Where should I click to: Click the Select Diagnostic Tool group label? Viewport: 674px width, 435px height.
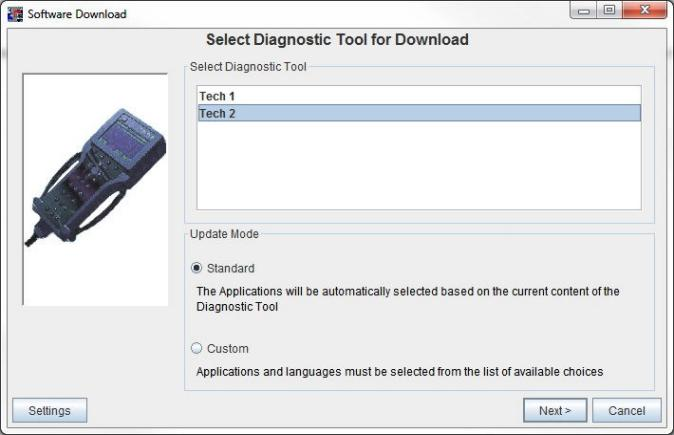tap(248, 67)
